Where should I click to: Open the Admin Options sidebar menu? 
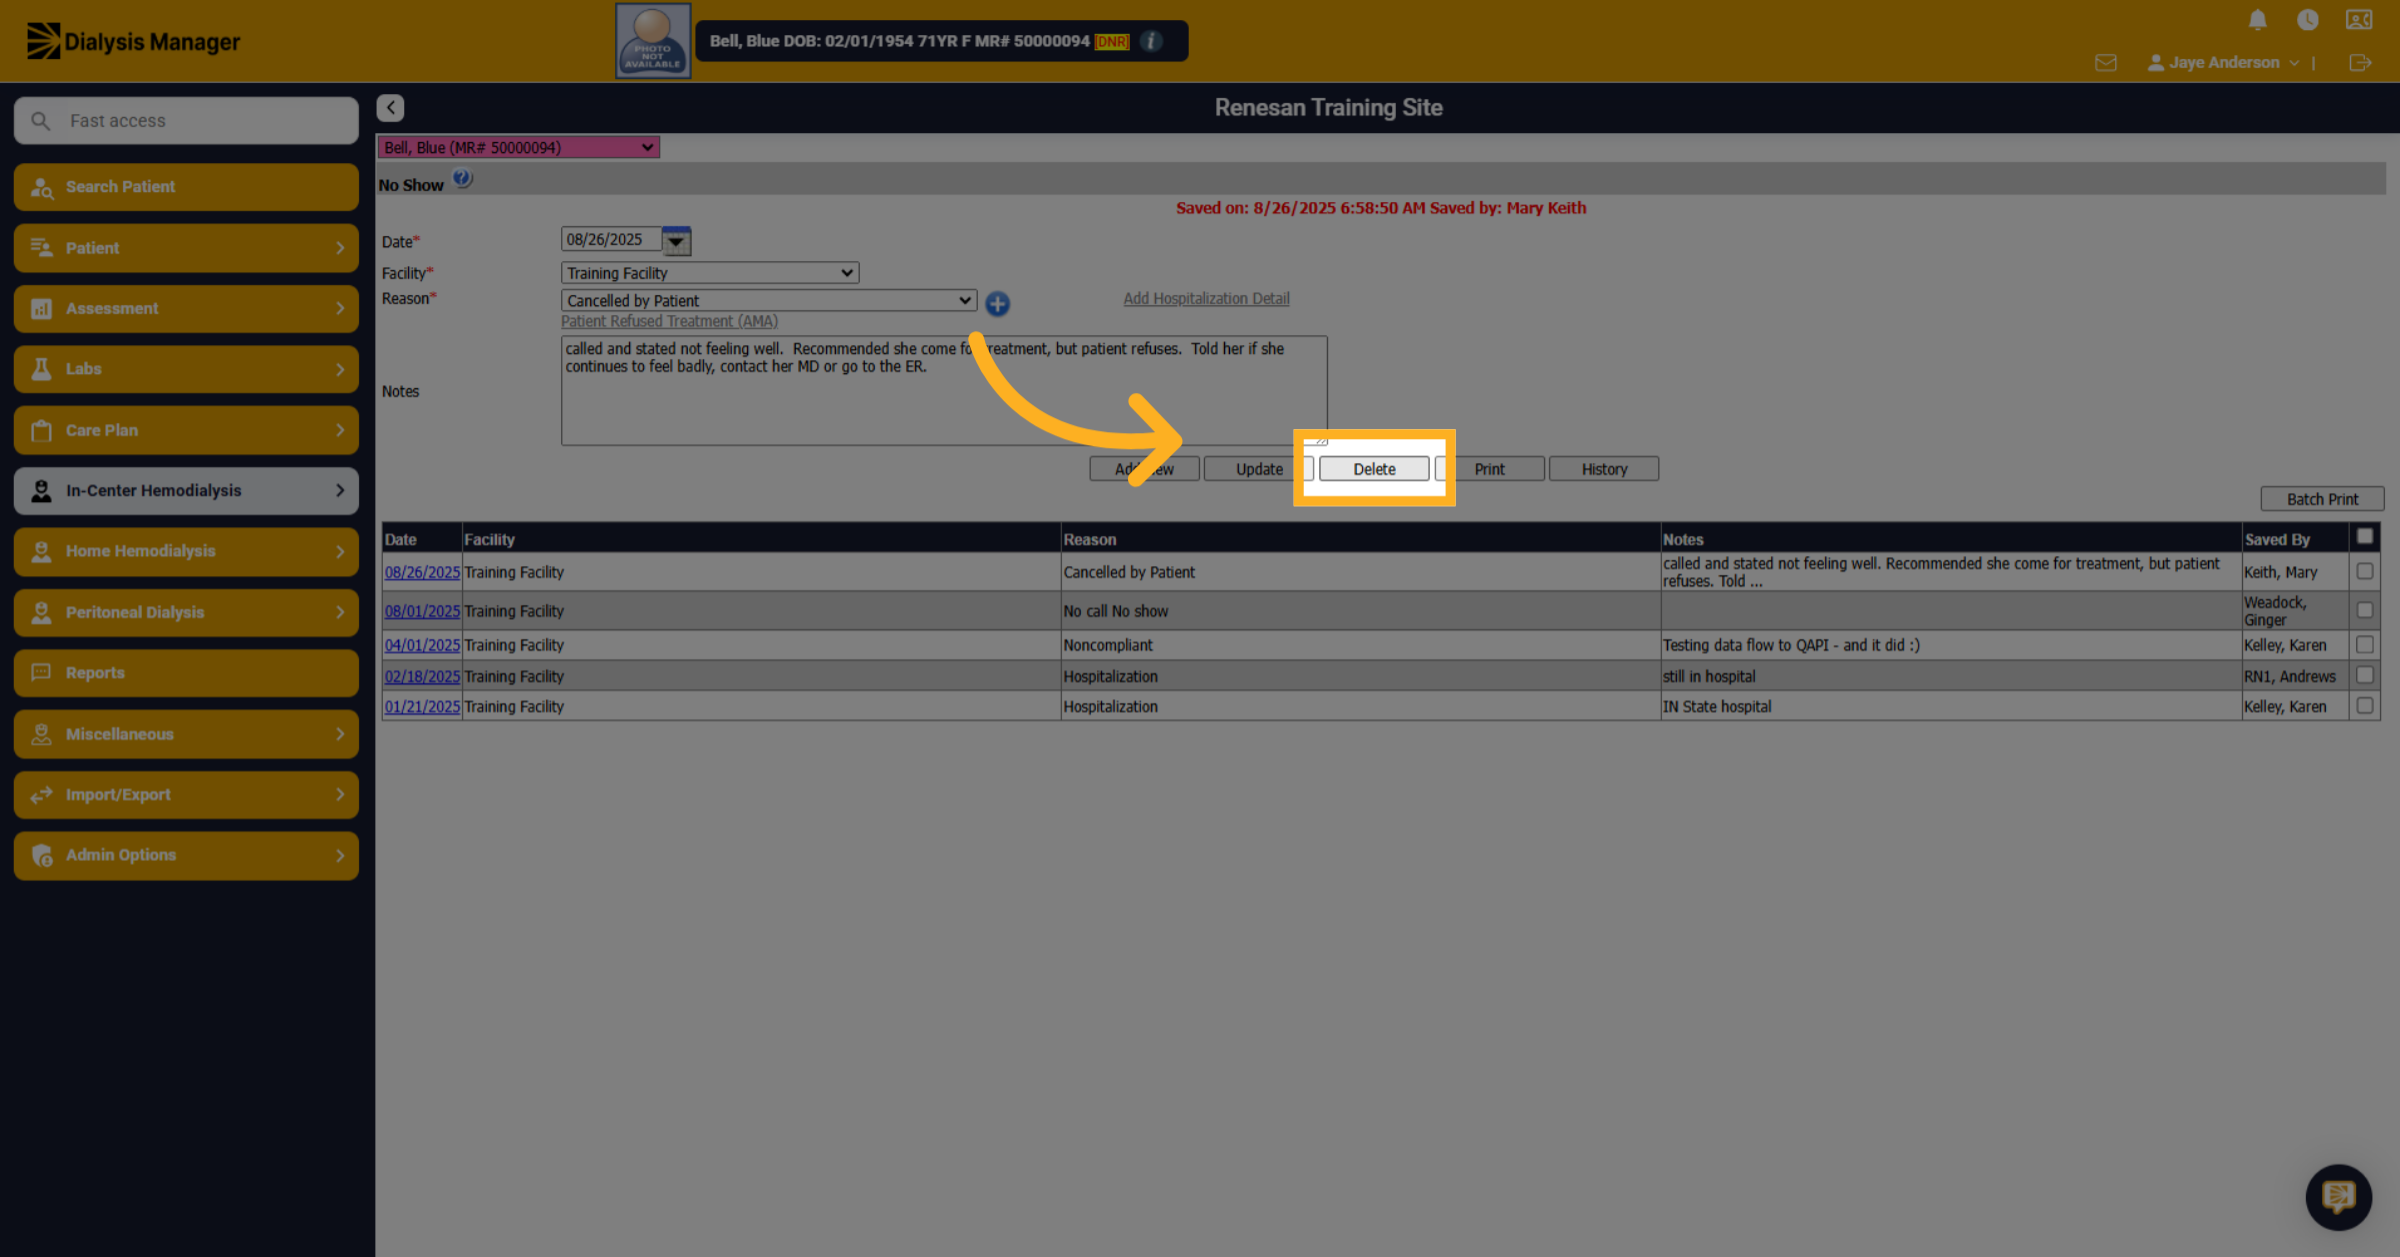click(x=186, y=855)
